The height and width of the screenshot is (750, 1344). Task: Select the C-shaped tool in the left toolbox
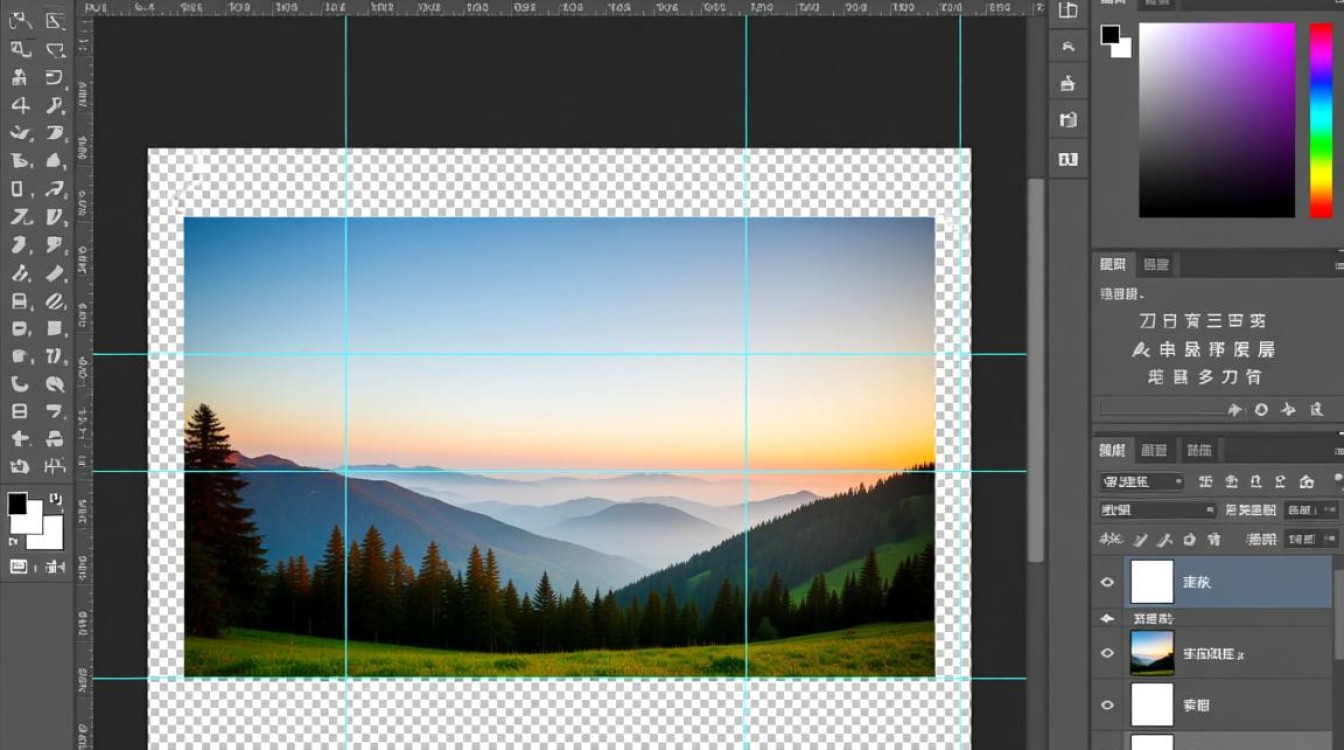tap(19, 383)
